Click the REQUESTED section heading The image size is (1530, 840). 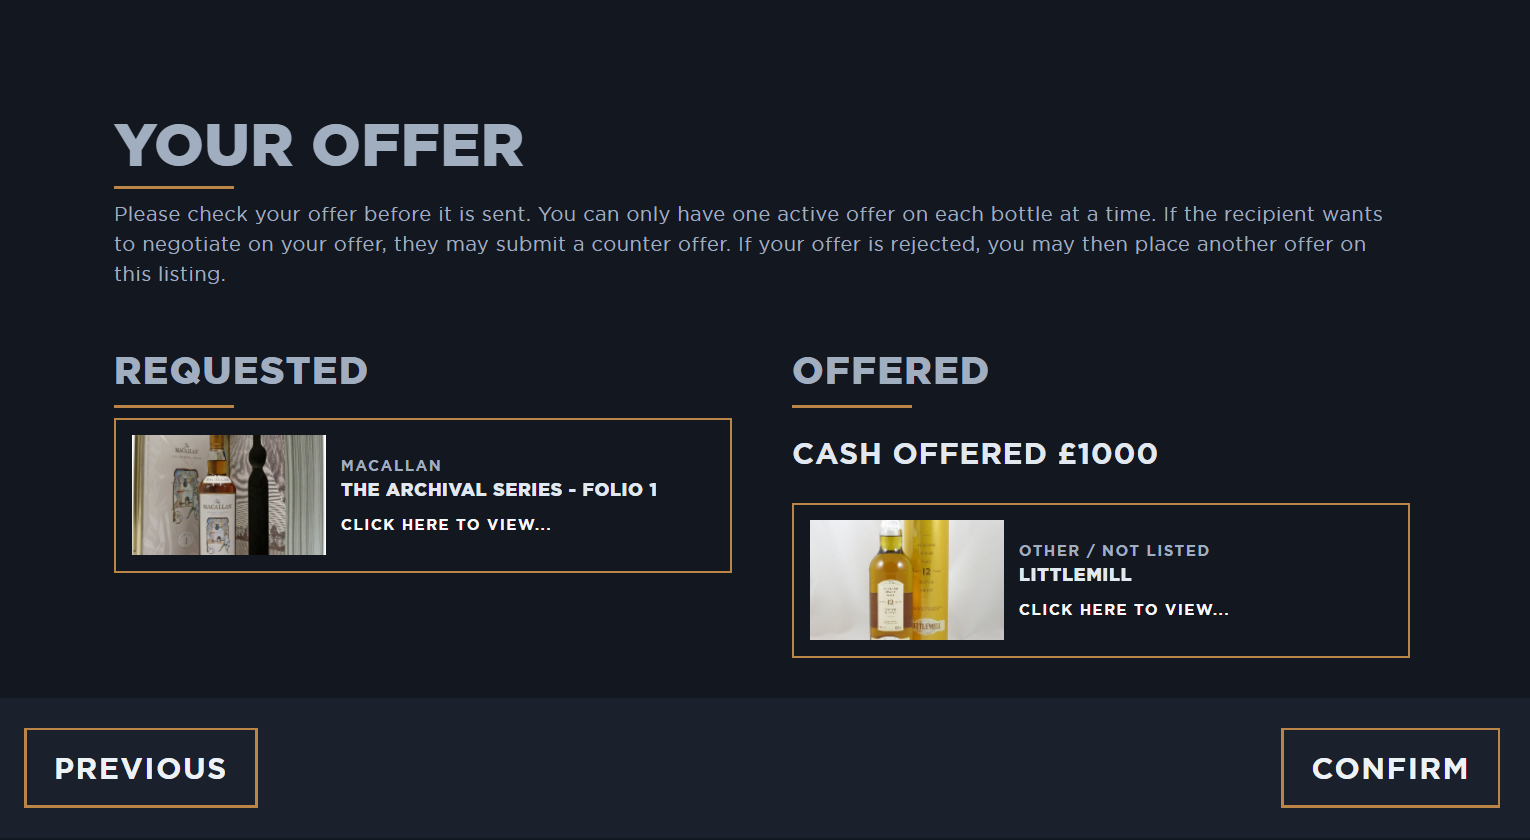(241, 371)
